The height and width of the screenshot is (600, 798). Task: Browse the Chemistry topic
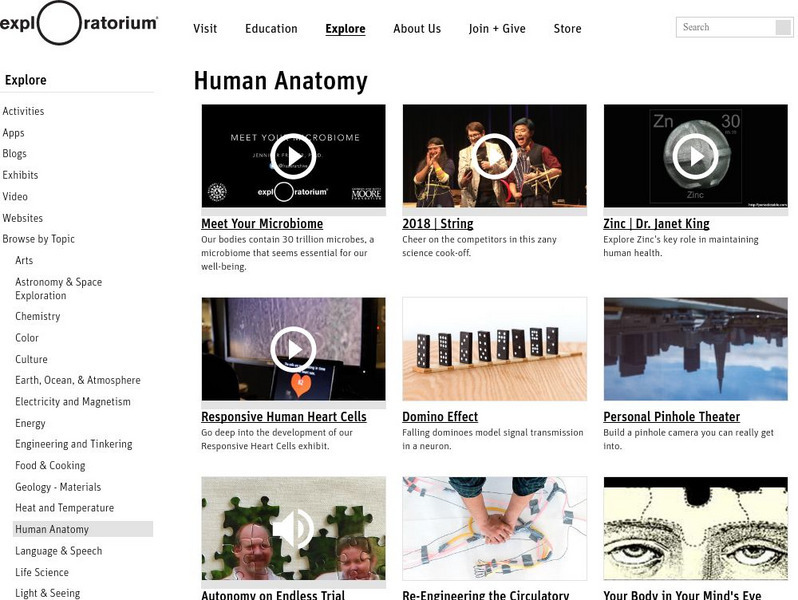[x=38, y=317]
